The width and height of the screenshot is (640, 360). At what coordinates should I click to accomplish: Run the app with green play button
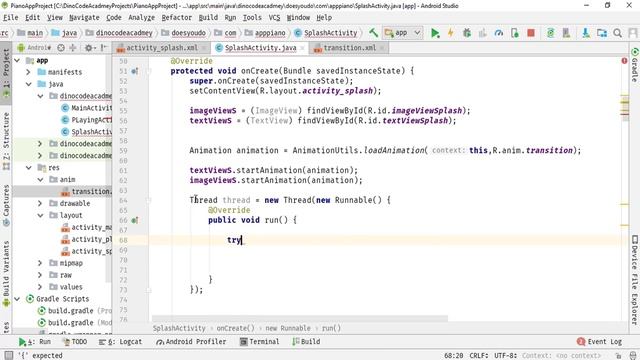pos(435,33)
